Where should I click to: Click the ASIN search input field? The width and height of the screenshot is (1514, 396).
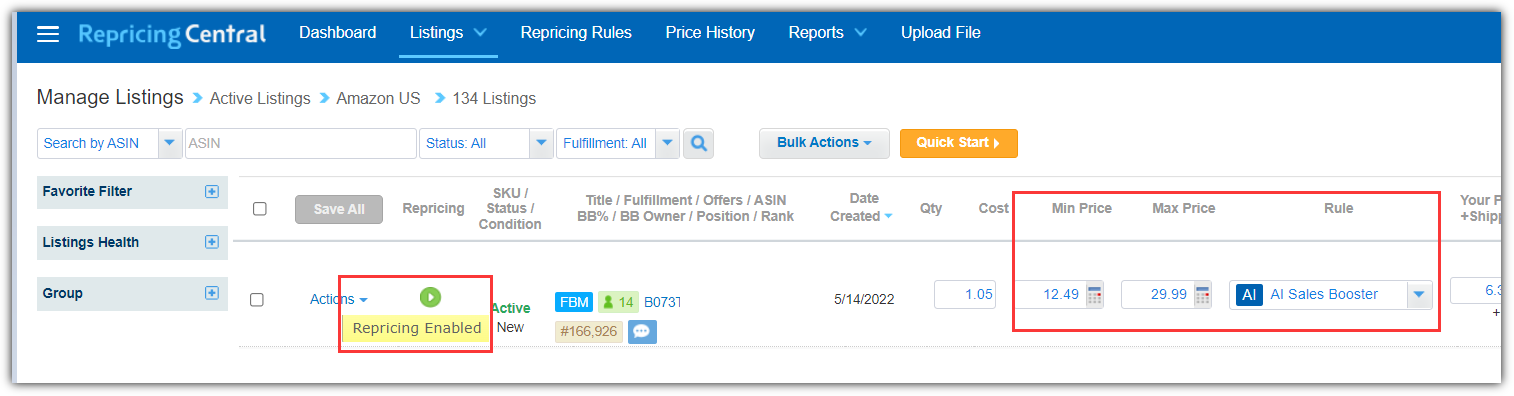pyautogui.click(x=301, y=144)
